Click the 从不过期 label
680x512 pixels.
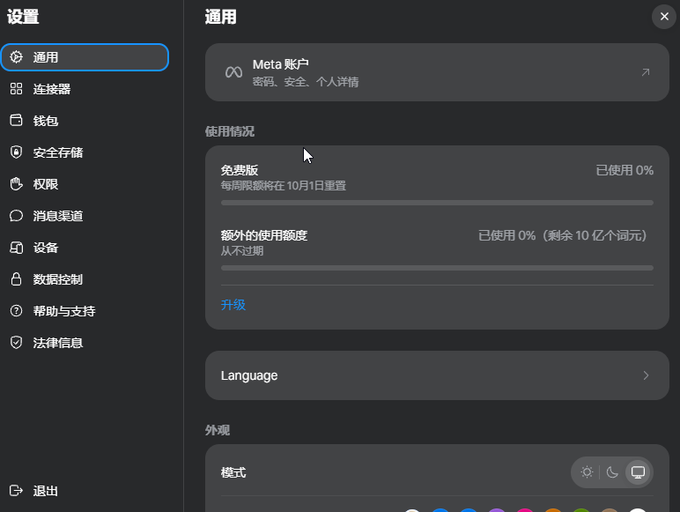(242, 251)
